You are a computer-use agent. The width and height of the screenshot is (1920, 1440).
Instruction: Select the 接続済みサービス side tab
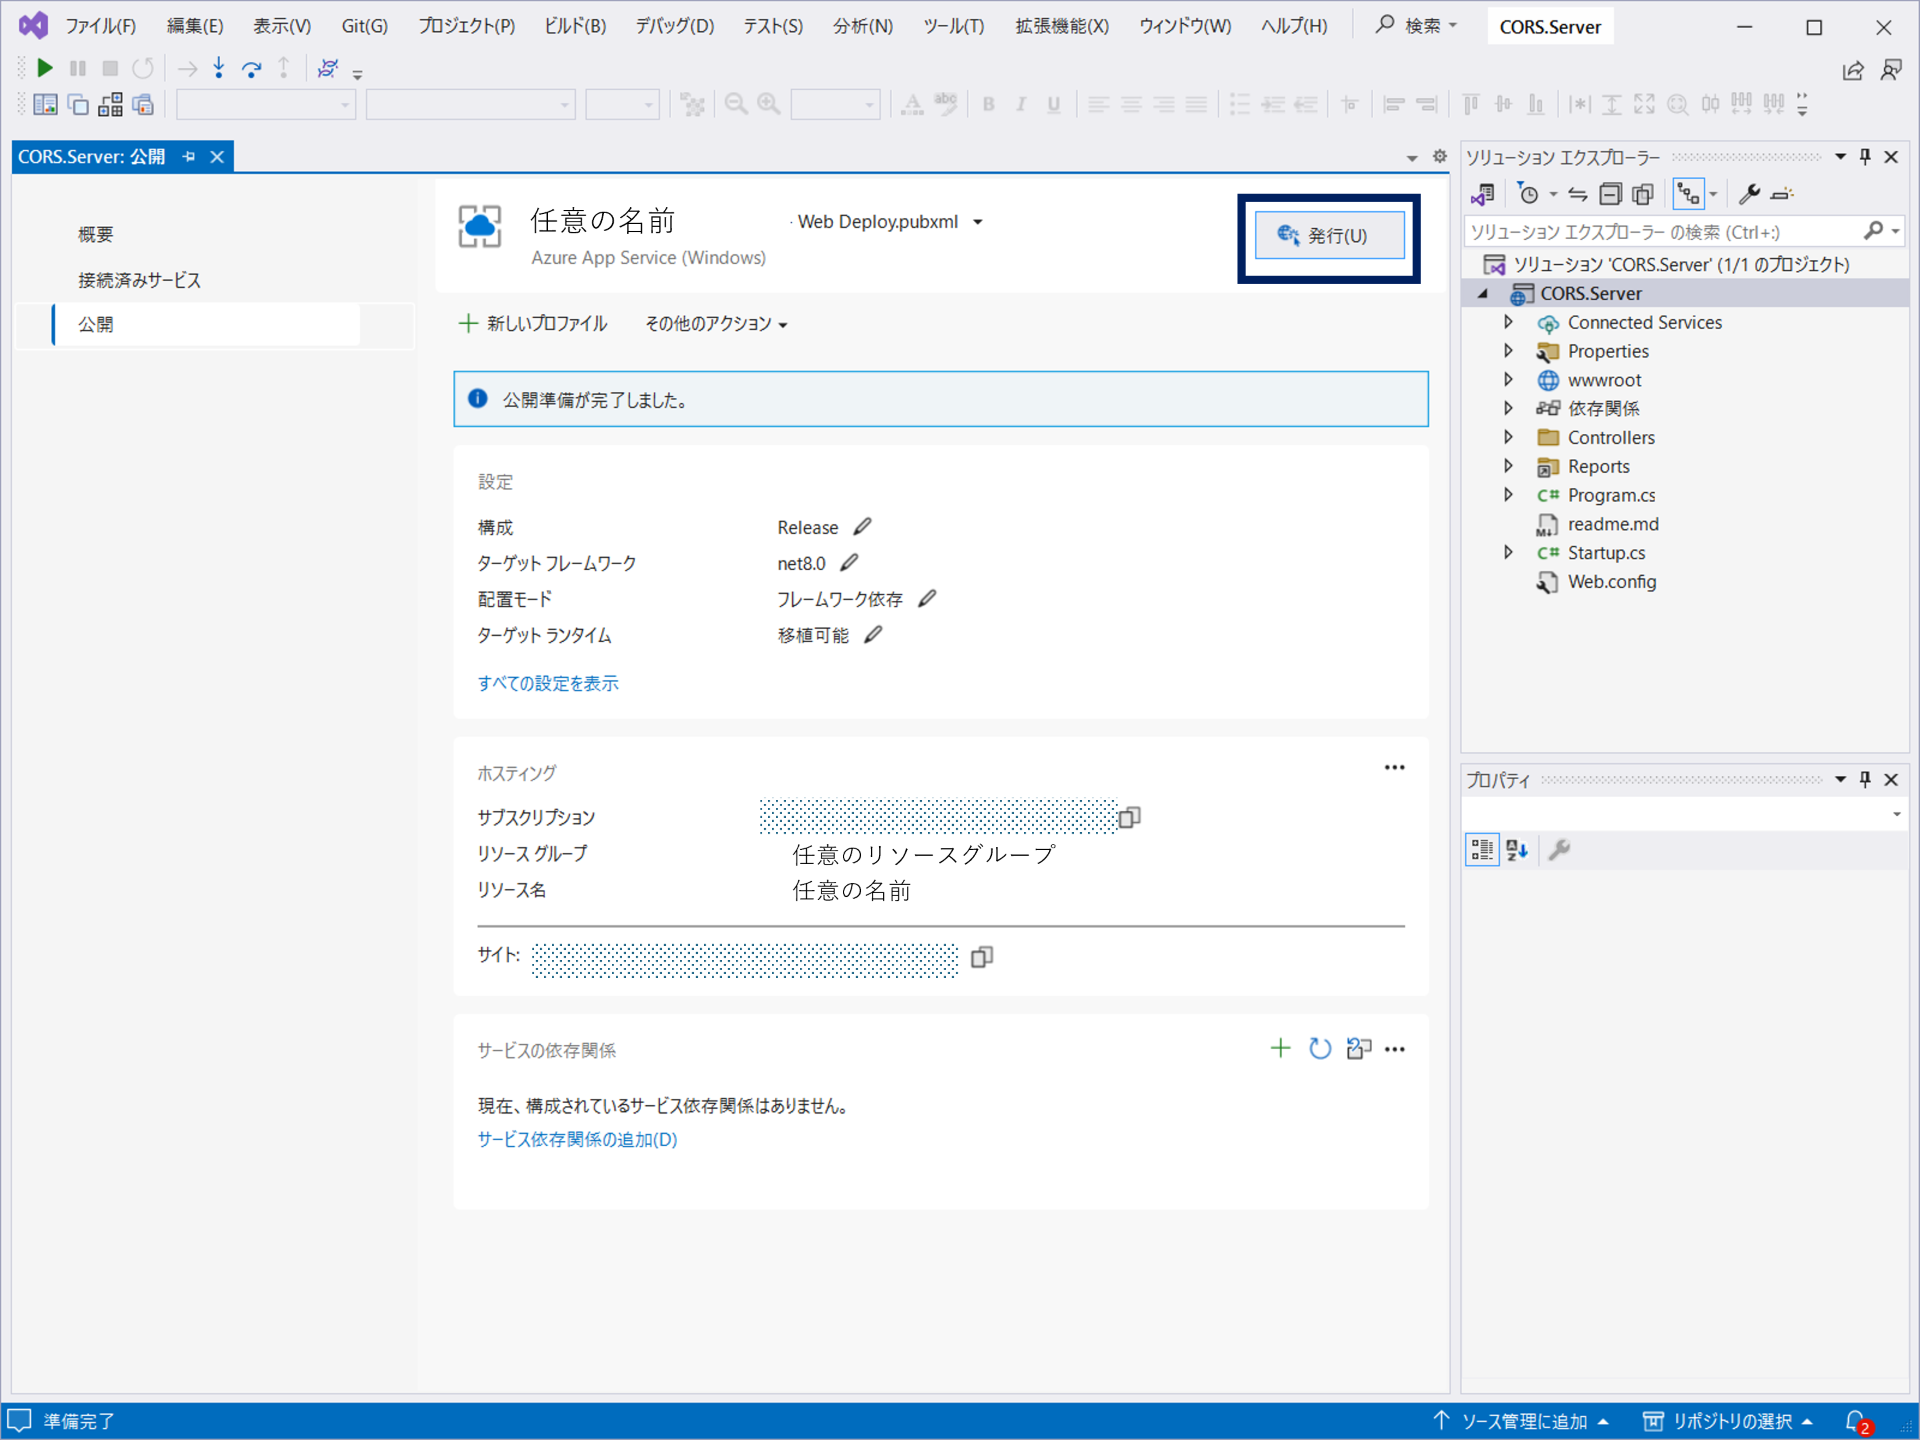tap(140, 281)
